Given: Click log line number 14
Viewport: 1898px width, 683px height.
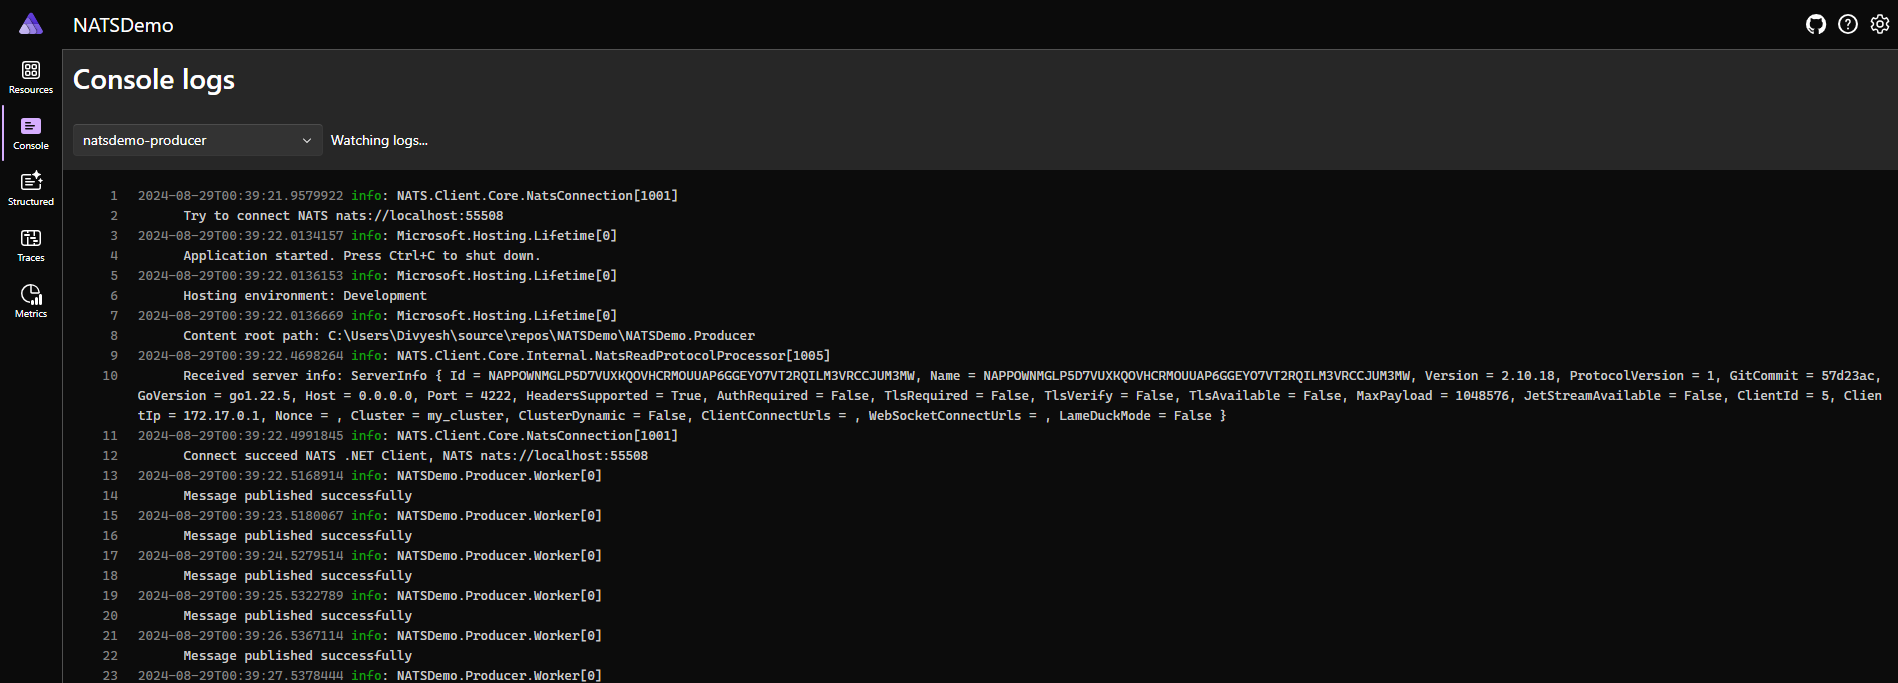Looking at the screenshot, I should [x=110, y=496].
